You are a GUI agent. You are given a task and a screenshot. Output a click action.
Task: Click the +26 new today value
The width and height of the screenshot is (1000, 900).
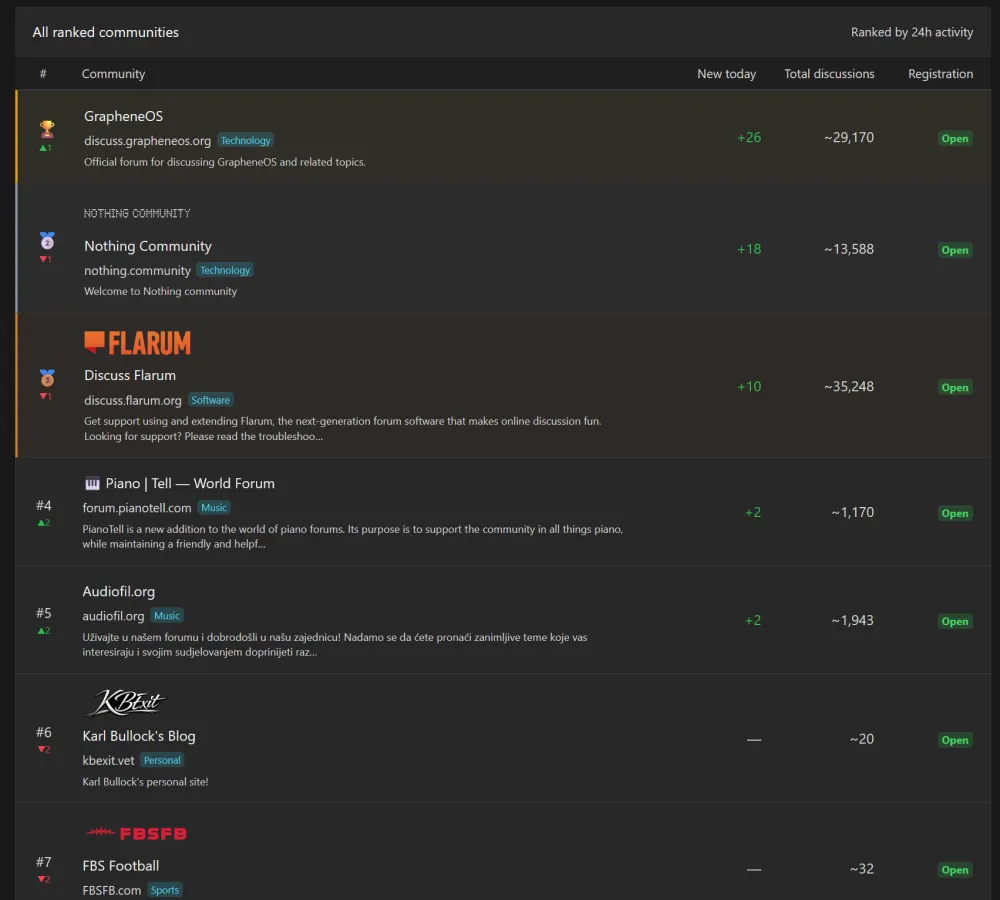tap(749, 137)
